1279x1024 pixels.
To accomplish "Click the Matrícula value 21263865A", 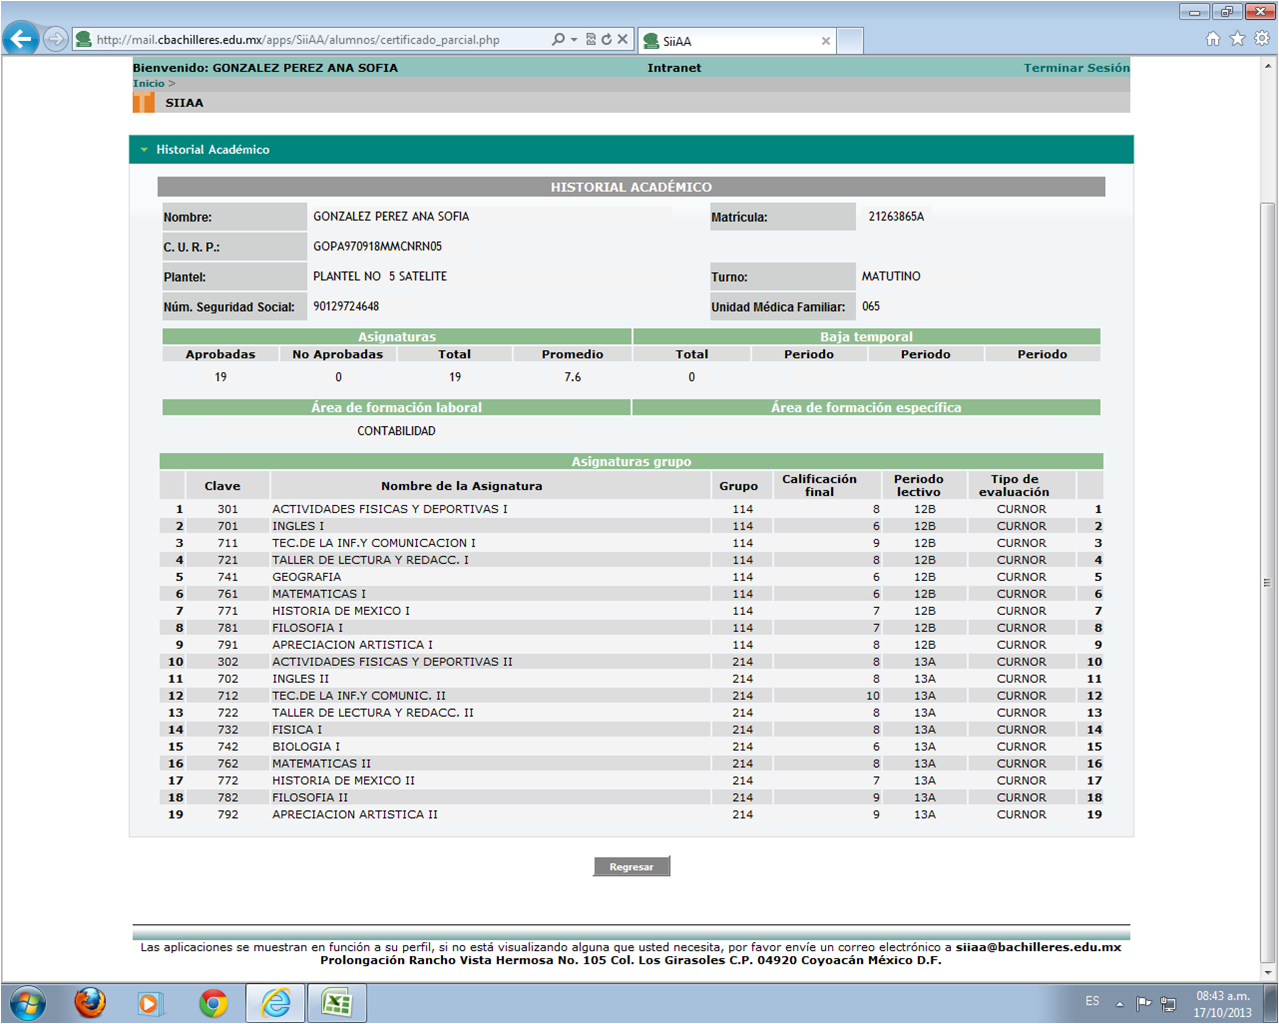I will 896,216.
